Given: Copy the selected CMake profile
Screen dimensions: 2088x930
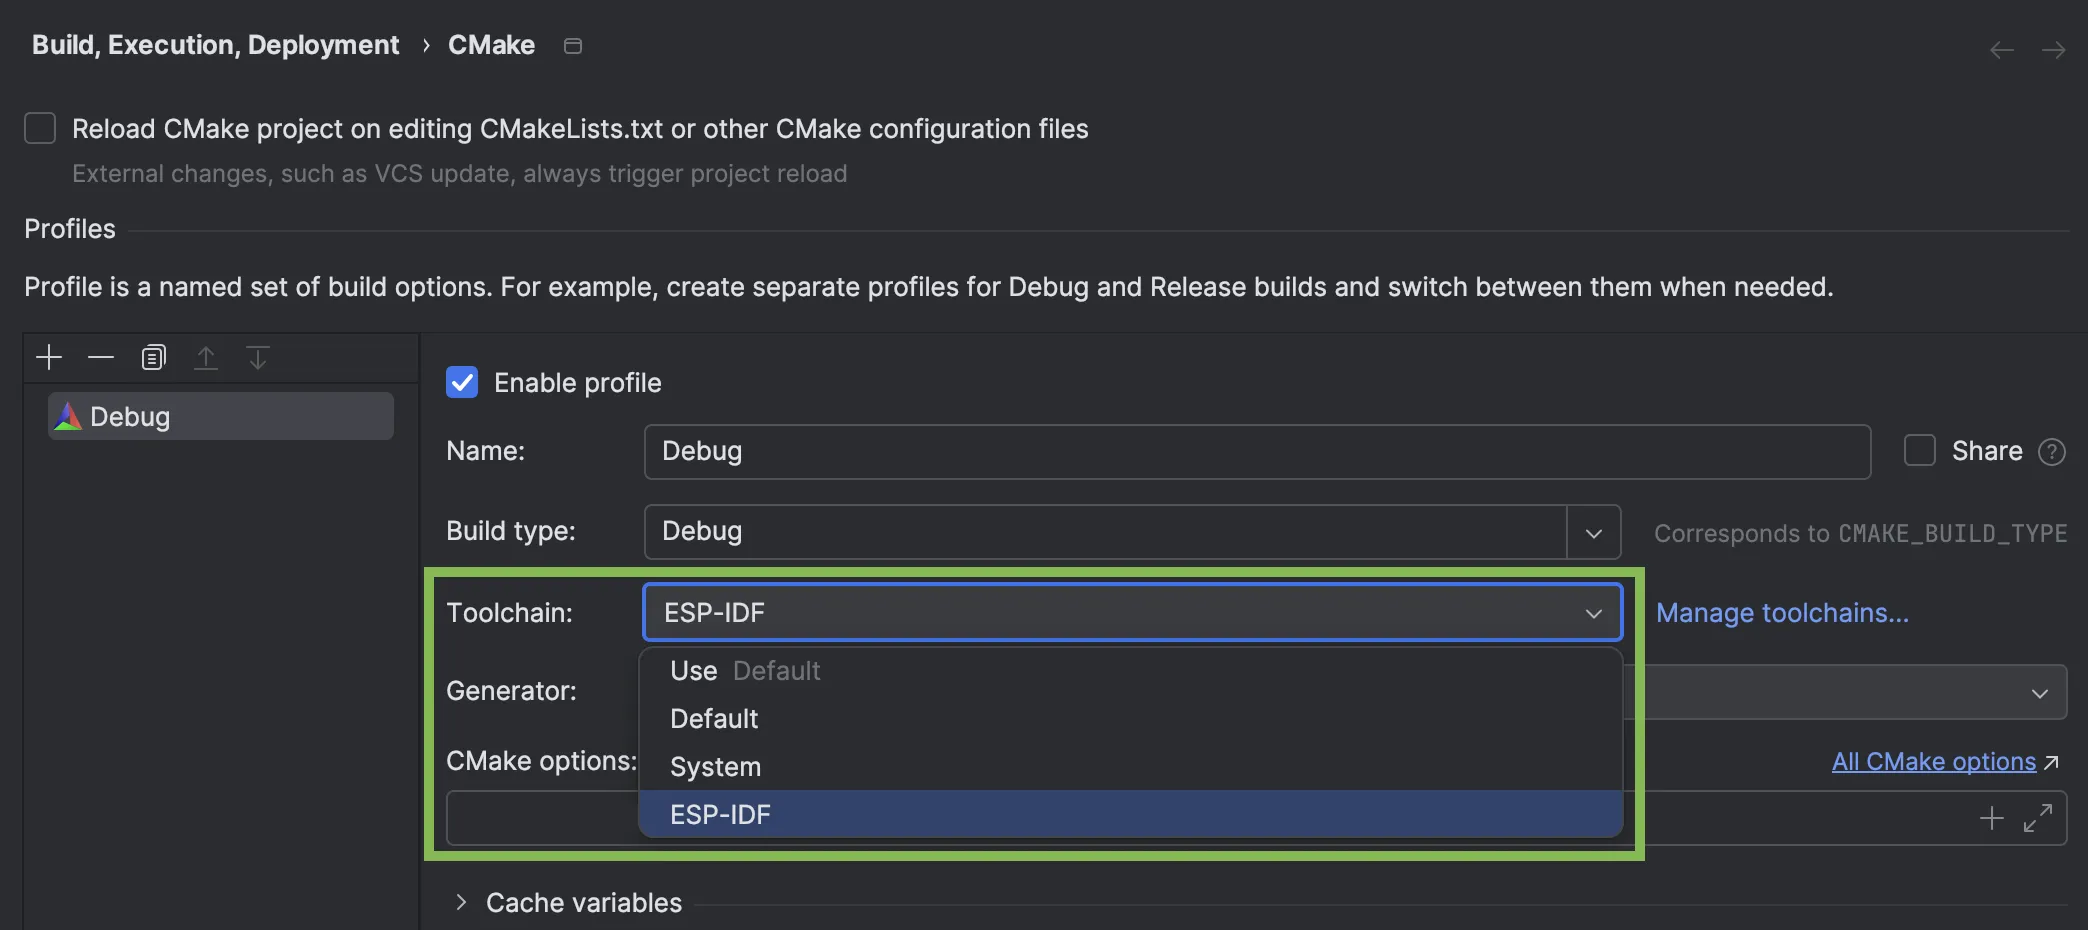Looking at the screenshot, I should 153,358.
